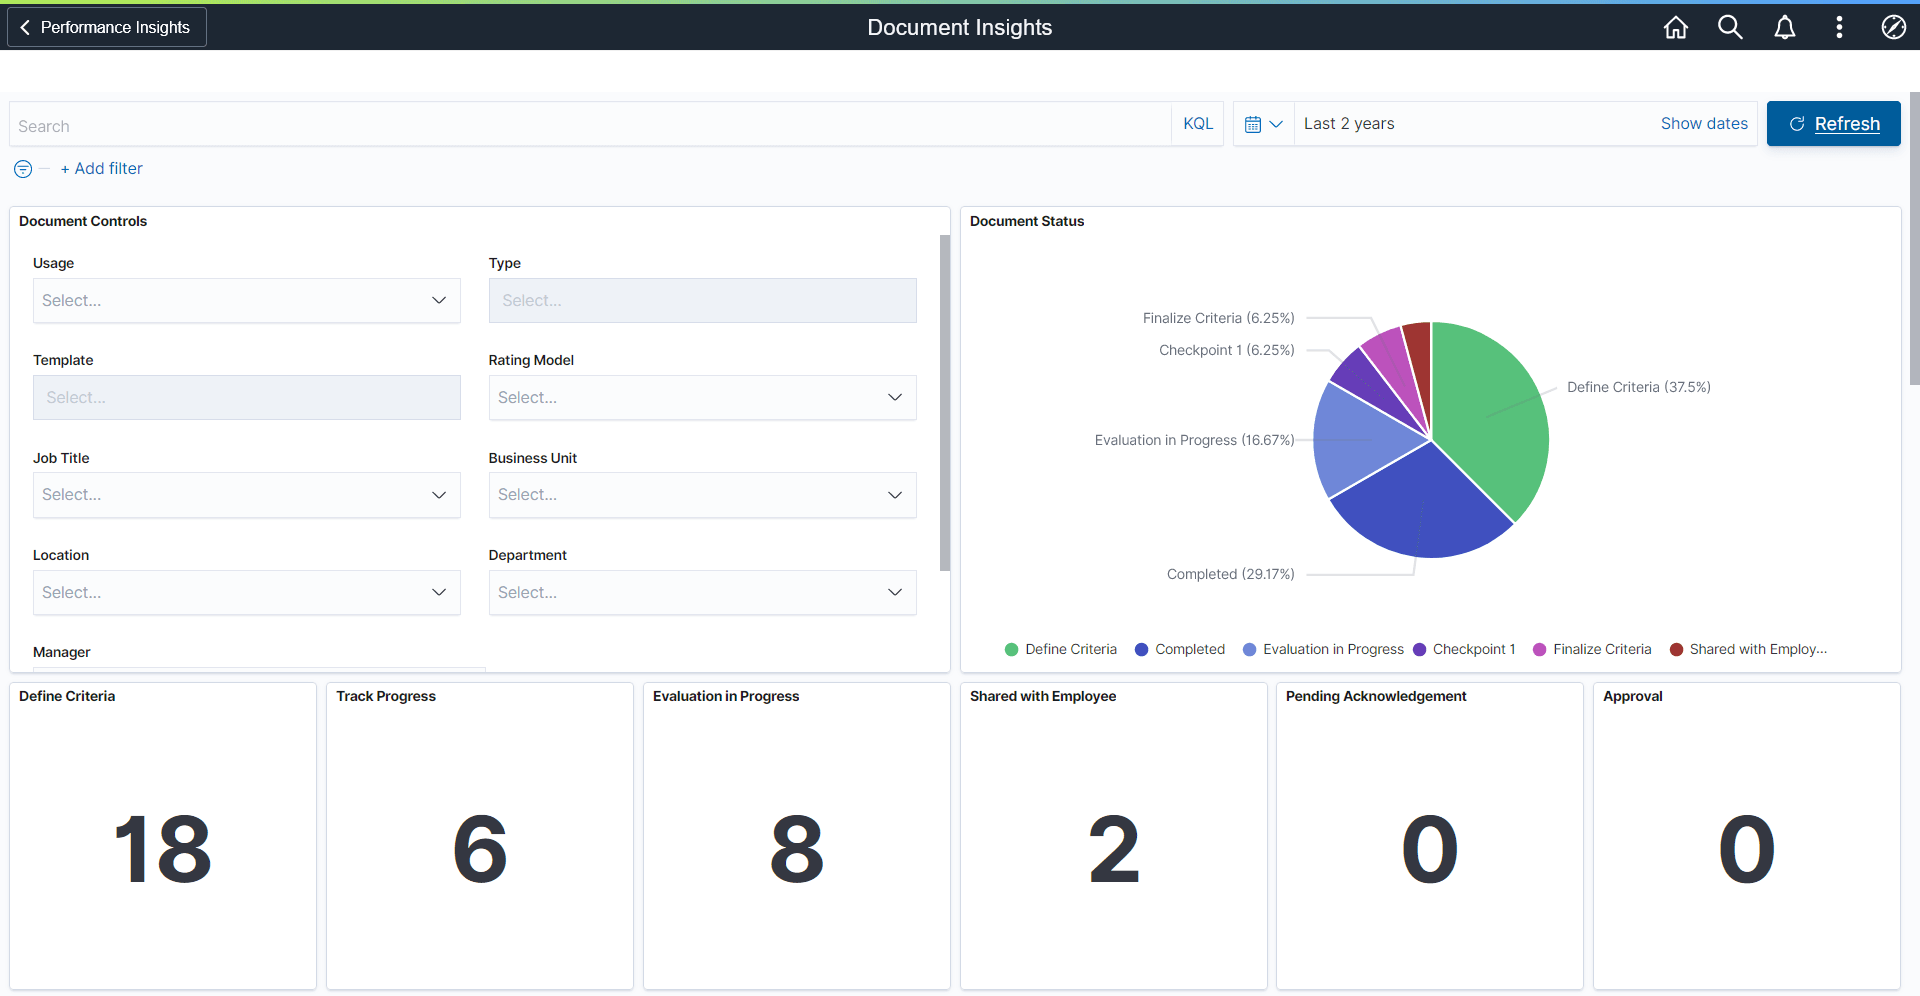Open the more options menu
1920x996 pixels.
click(x=1839, y=27)
